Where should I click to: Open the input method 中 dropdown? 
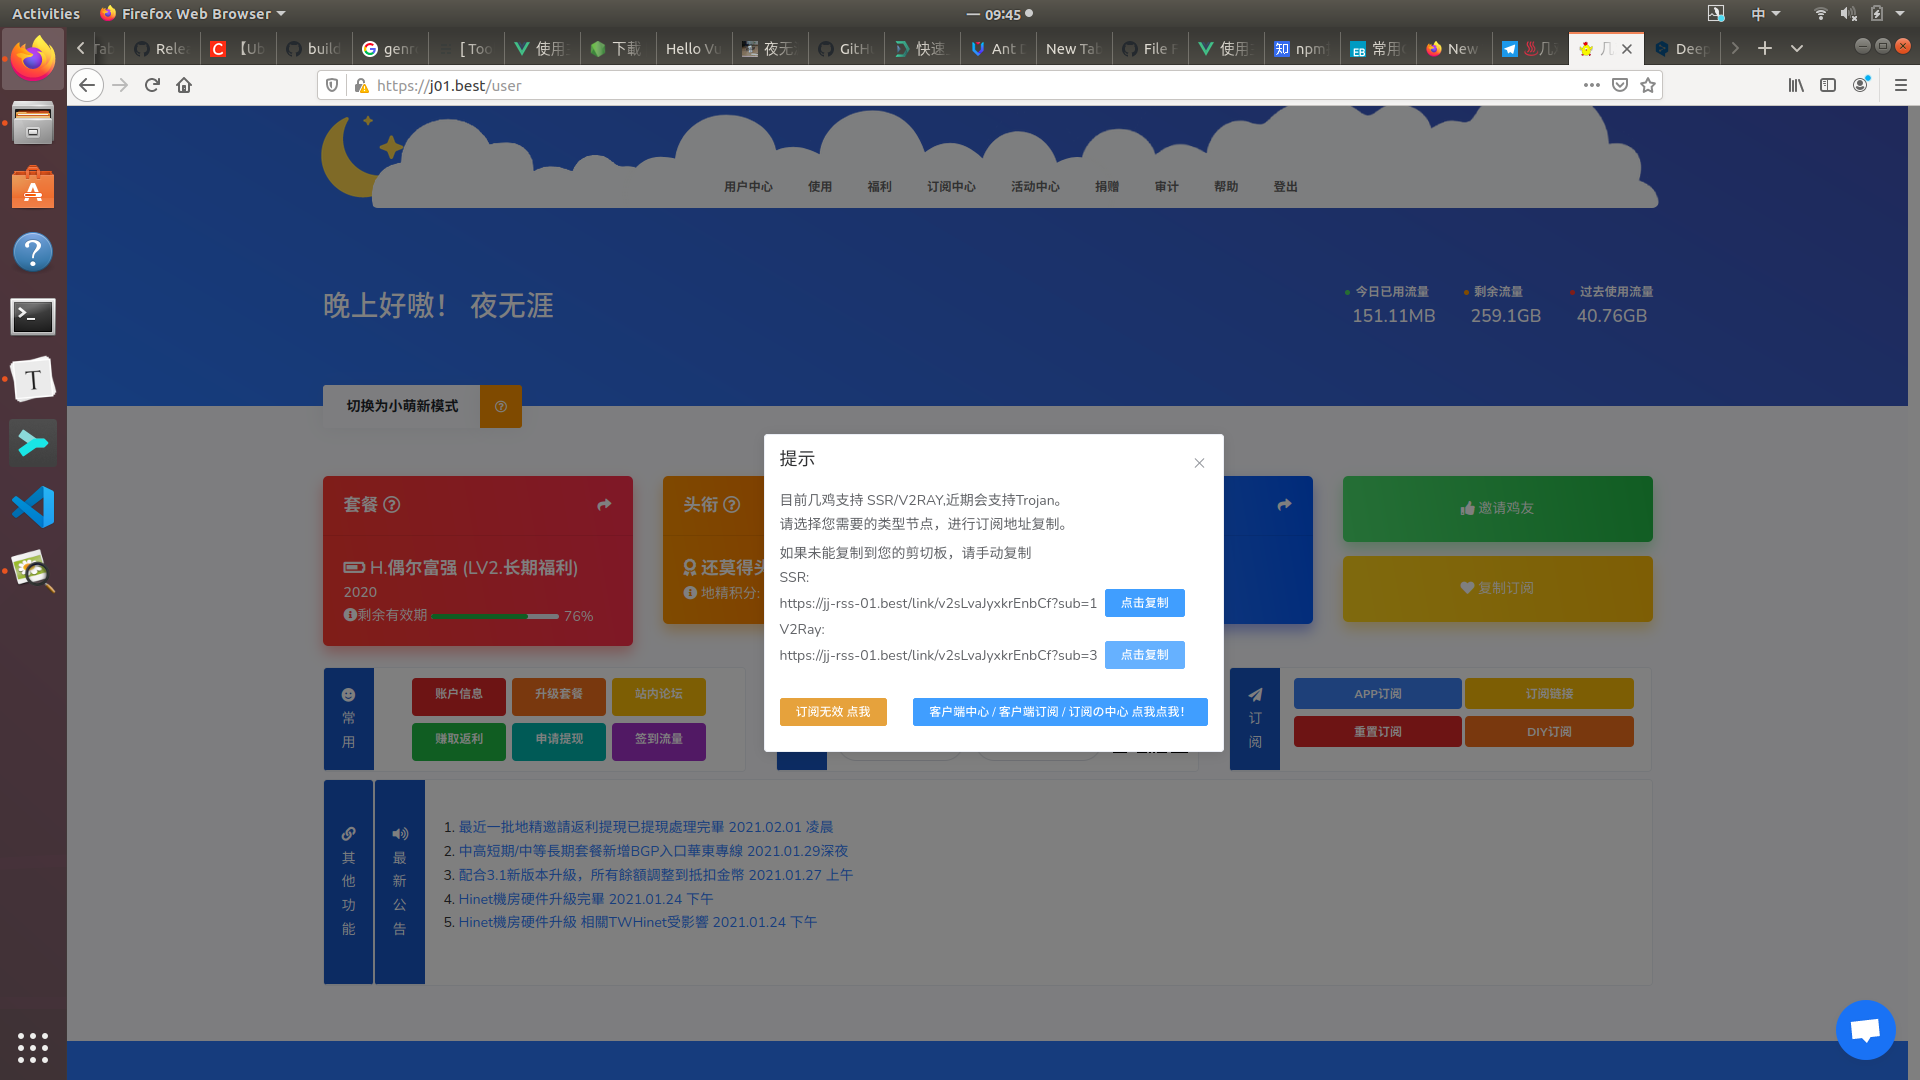(x=1765, y=14)
